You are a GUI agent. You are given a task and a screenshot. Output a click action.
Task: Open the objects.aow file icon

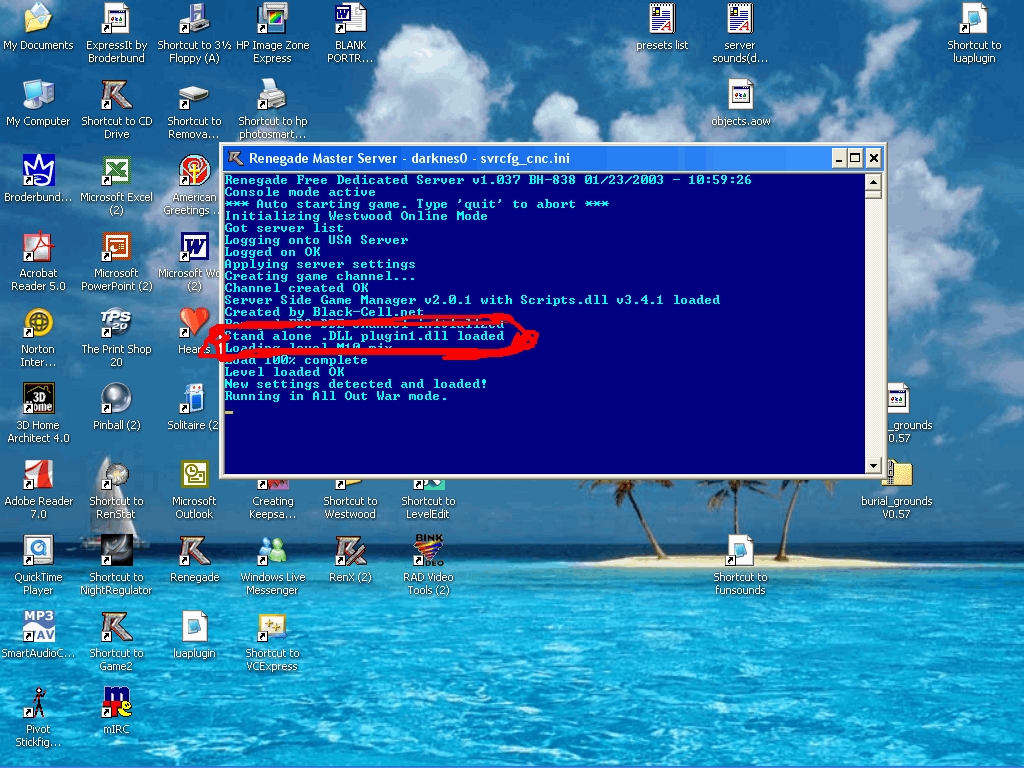[740, 95]
